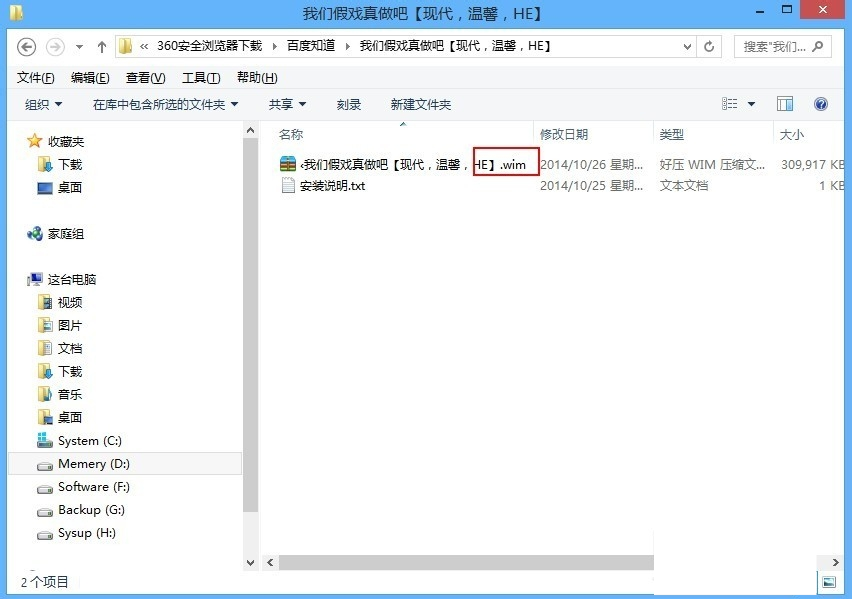The image size is (852, 599).
Task: Select the 安装说明.txt file icon
Action: 288,186
